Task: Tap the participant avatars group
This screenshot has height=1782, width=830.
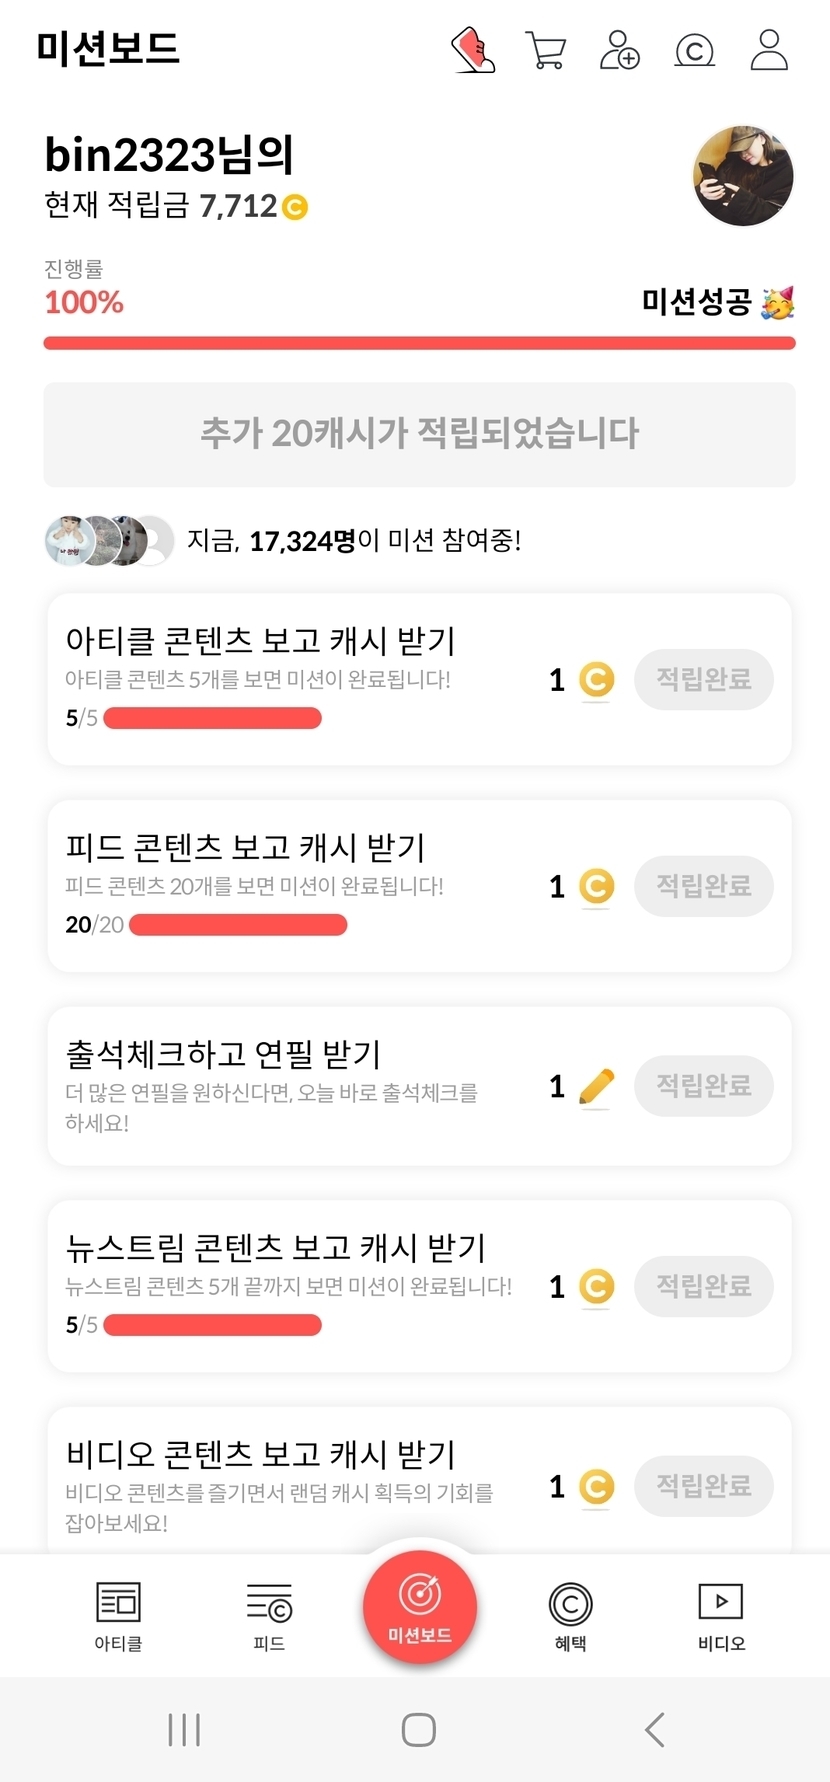Action: (109, 541)
